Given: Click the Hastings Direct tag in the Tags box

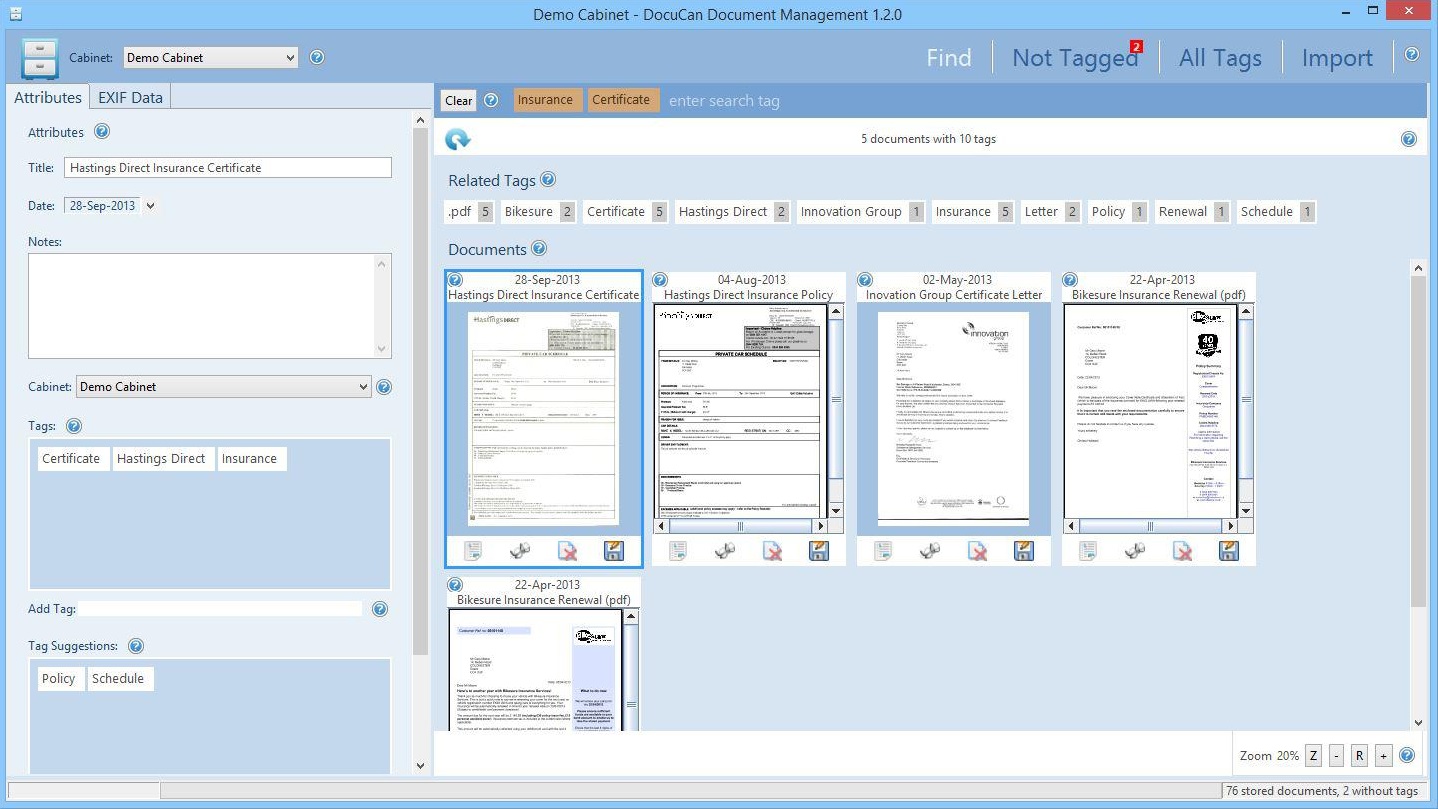Looking at the screenshot, I should pos(161,459).
